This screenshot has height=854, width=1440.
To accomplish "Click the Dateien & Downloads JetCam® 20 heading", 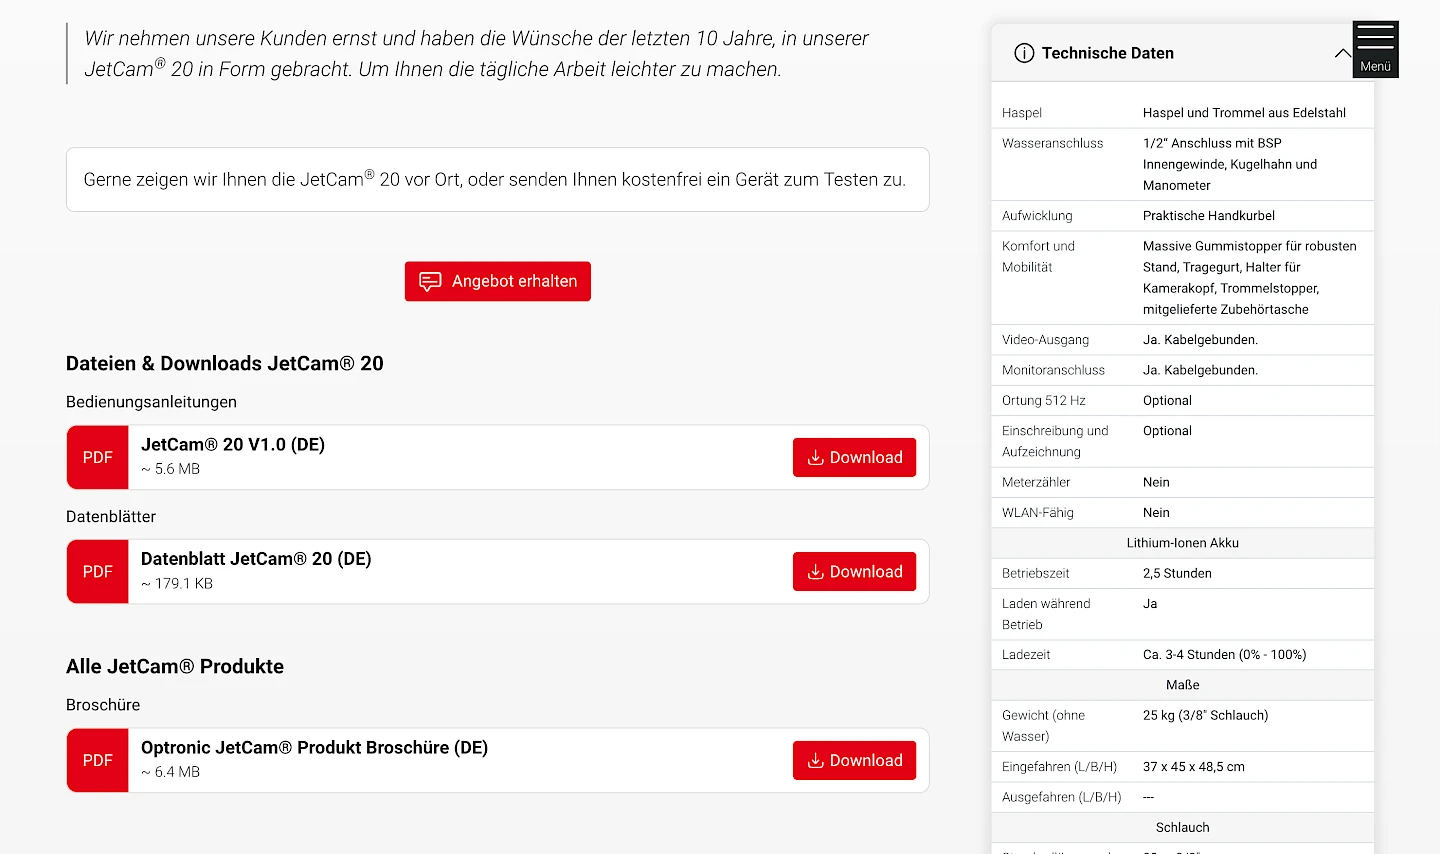I will (x=225, y=364).
